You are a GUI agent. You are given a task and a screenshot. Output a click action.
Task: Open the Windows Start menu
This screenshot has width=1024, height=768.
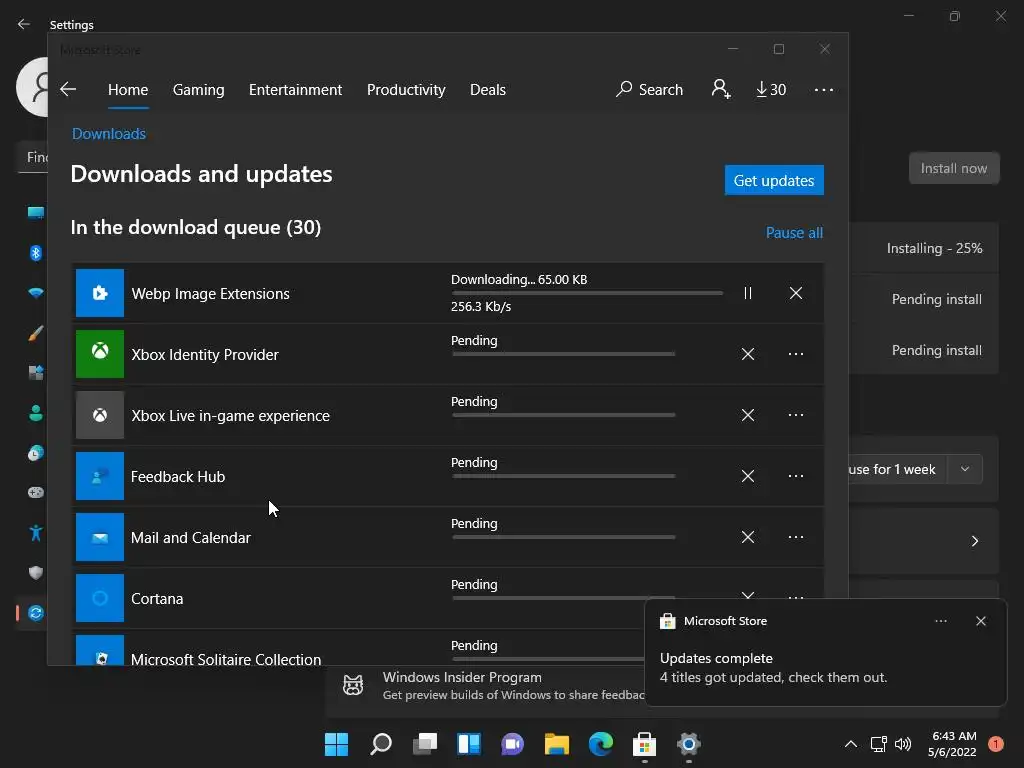point(336,744)
